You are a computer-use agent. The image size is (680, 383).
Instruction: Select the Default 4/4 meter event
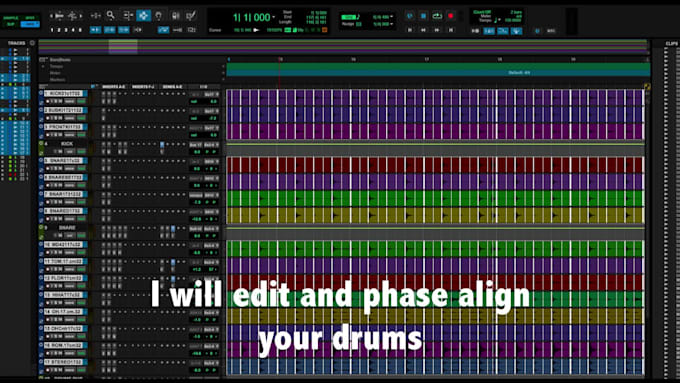[x=519, y=73]
